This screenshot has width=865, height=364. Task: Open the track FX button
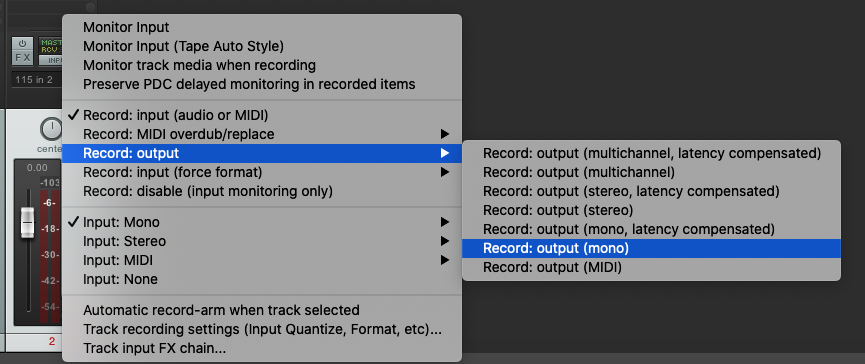pos(22,57)
